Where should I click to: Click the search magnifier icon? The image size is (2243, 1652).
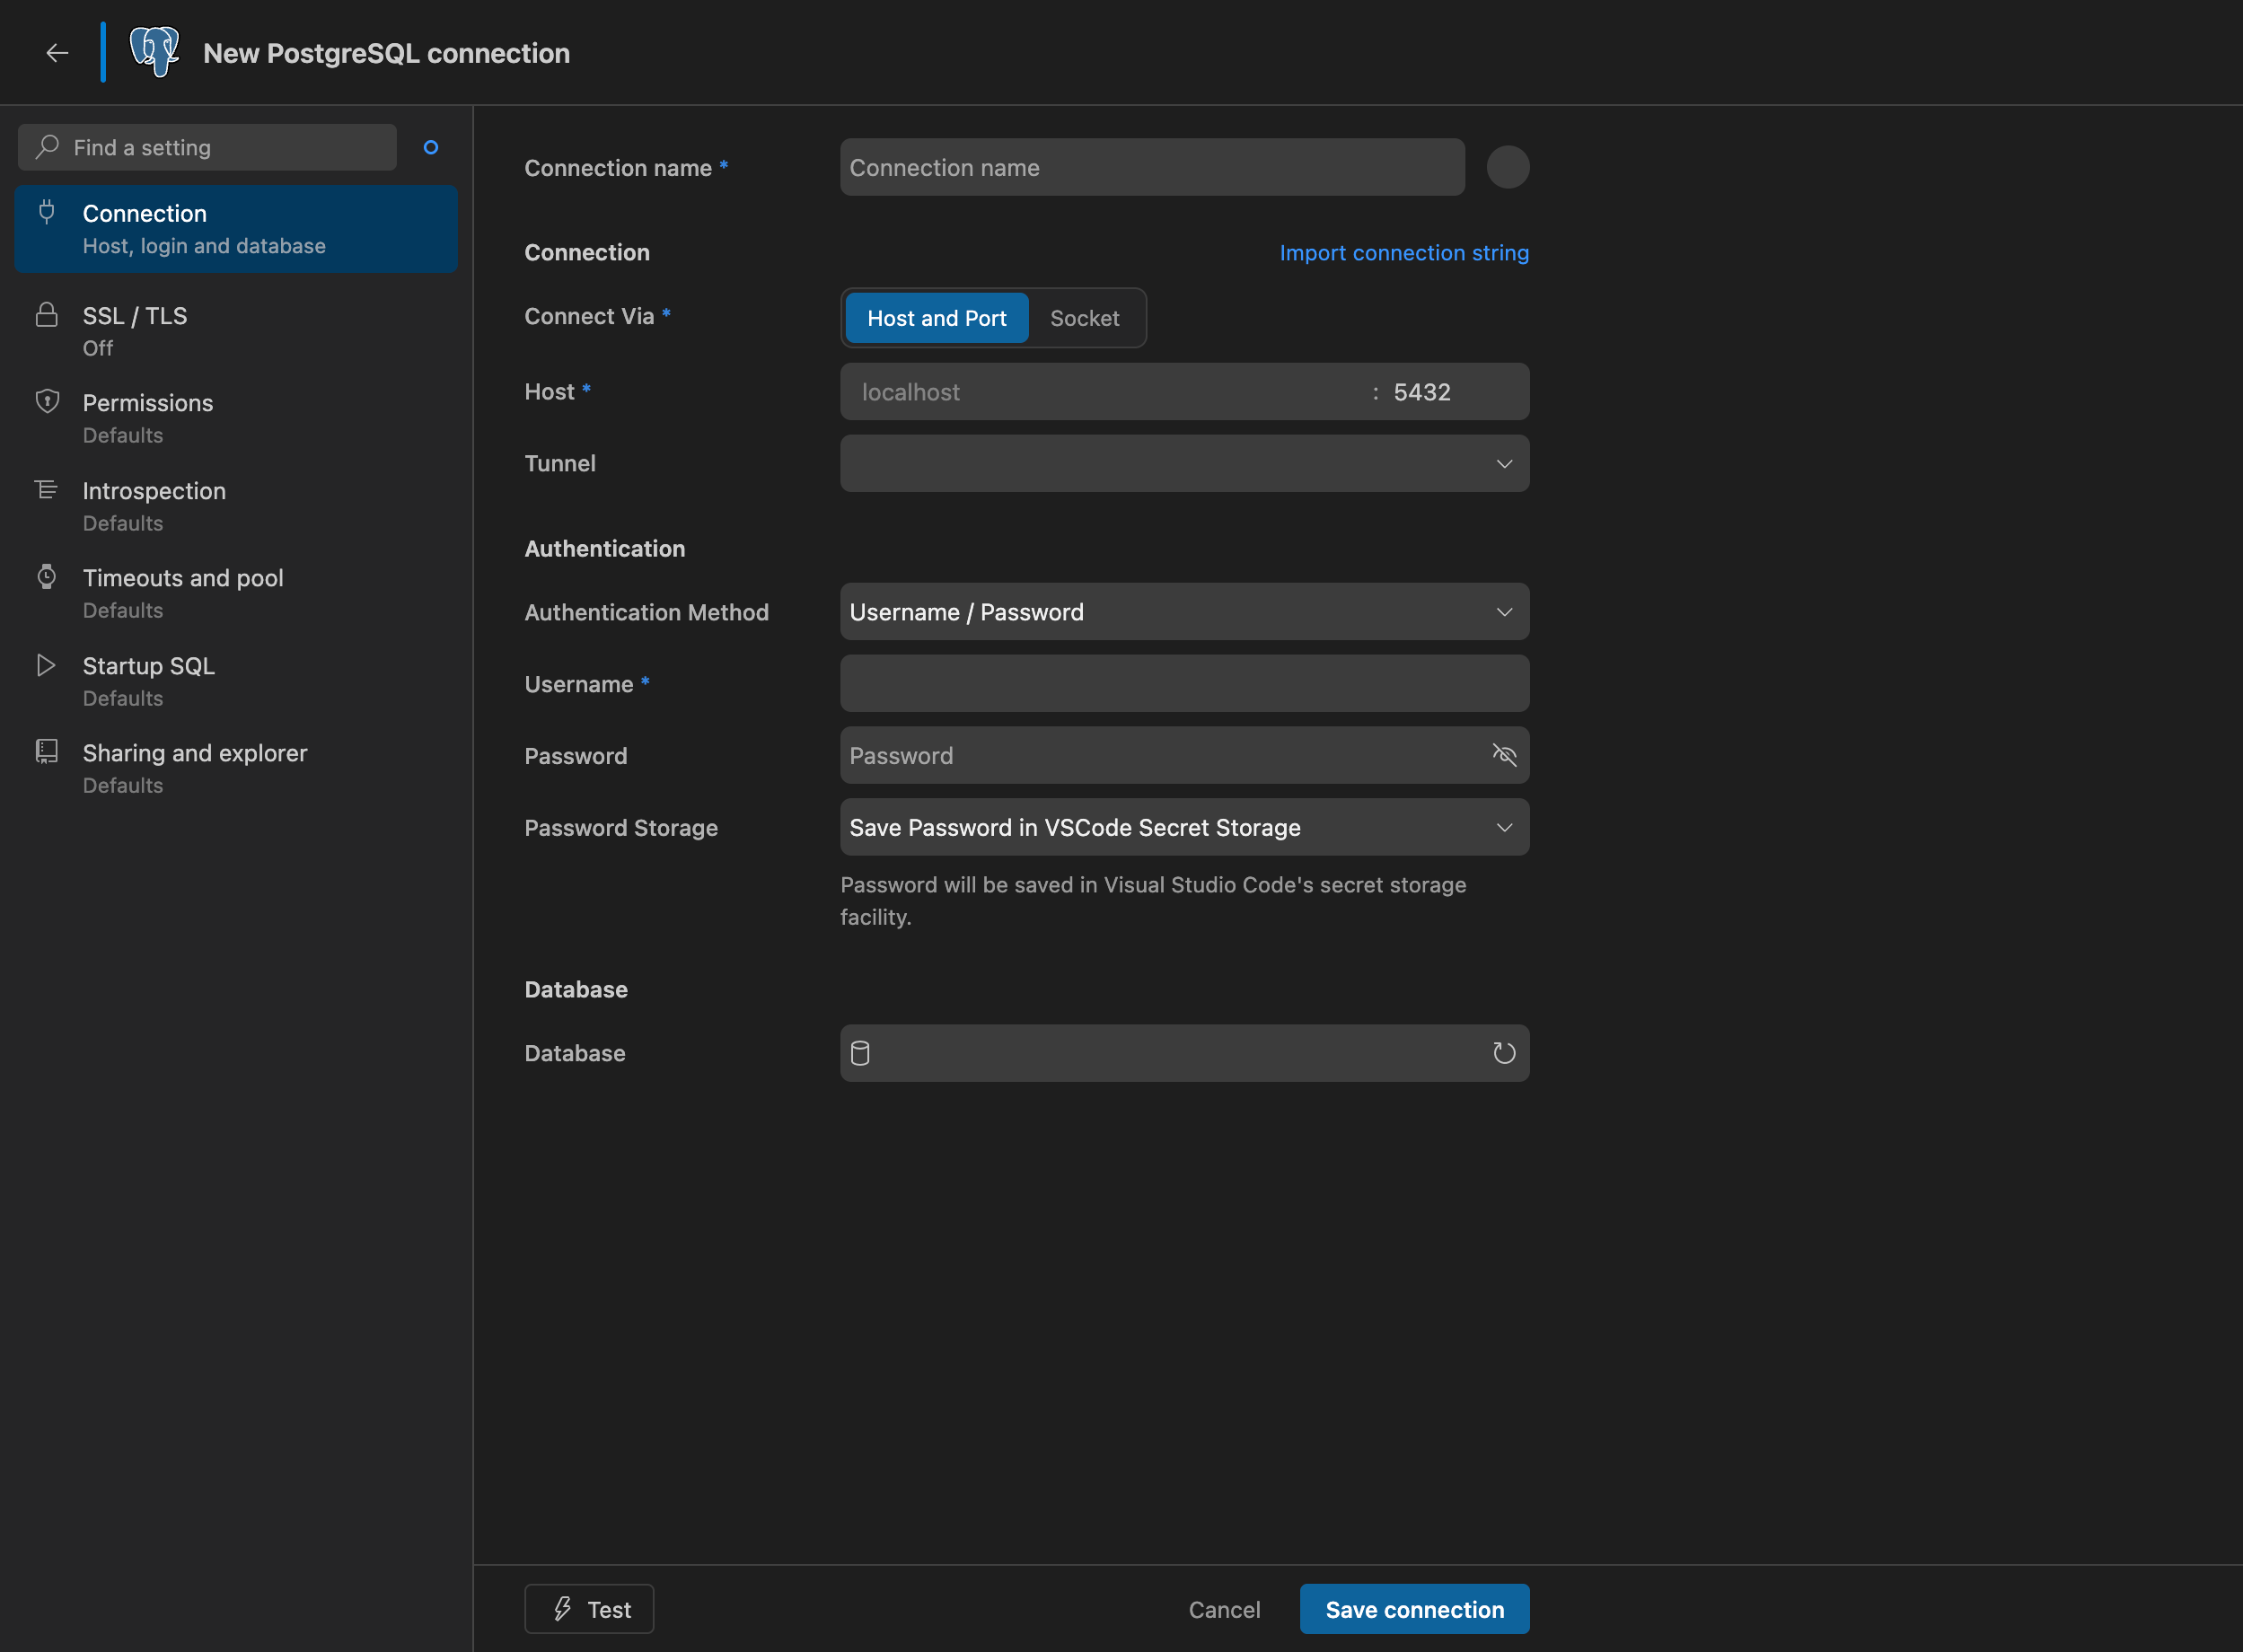[47, 147]
